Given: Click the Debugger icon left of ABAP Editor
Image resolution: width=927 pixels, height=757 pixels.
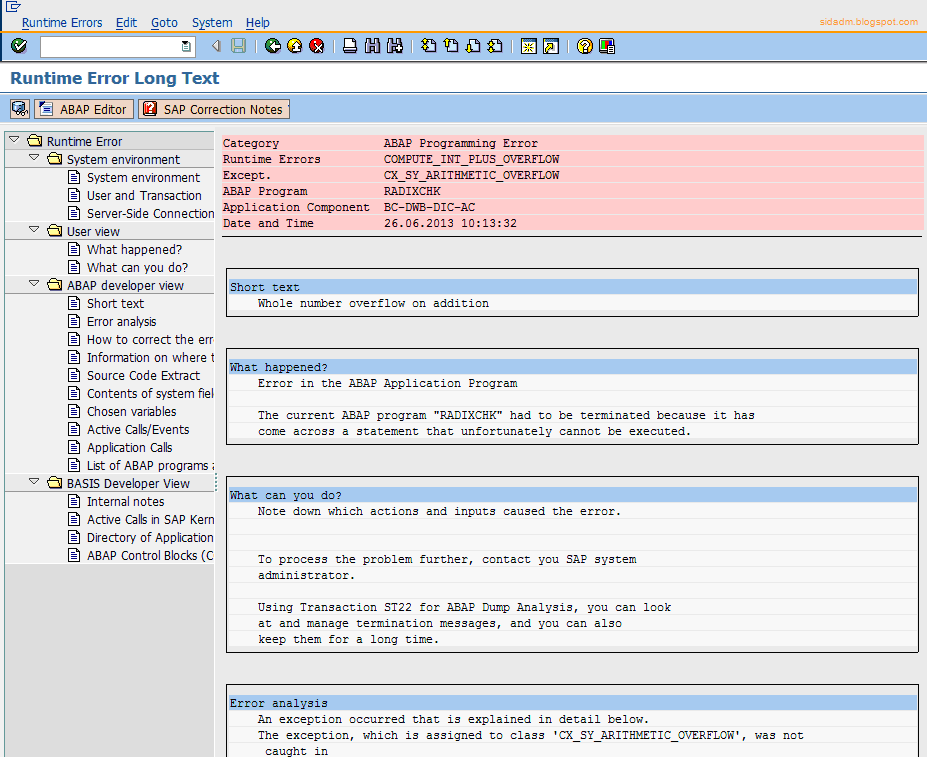Looking at the screenshot, I should pos(20,109).
